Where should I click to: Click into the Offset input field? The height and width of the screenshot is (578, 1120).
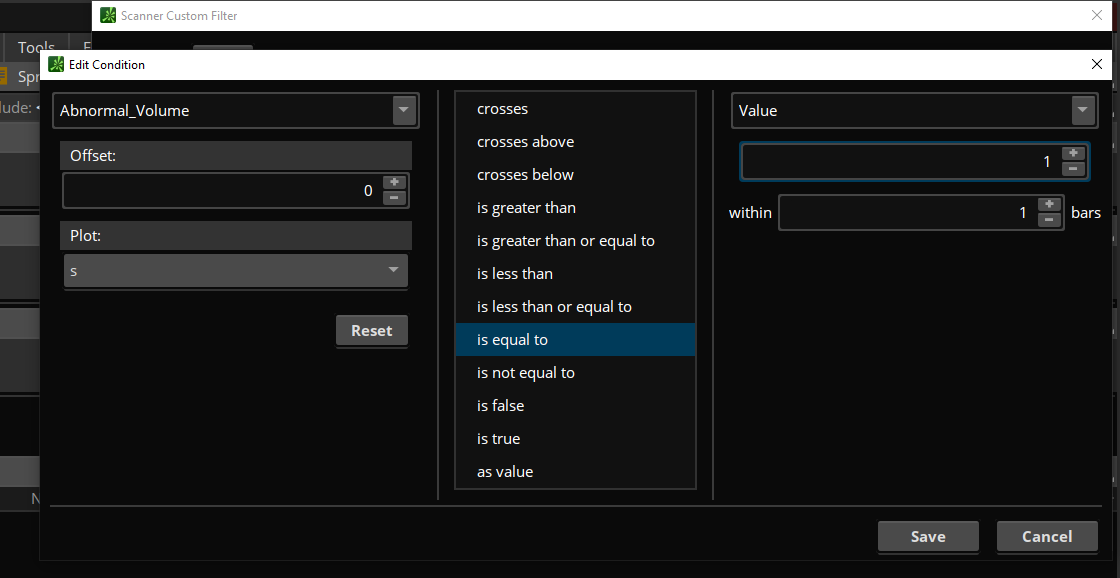tap(220, 190)
